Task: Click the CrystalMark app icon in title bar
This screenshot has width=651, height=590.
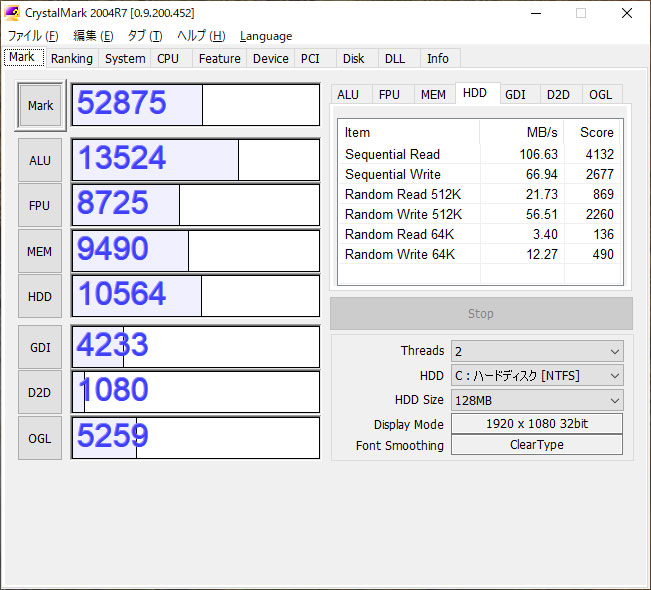Action: tap(12, 13)
